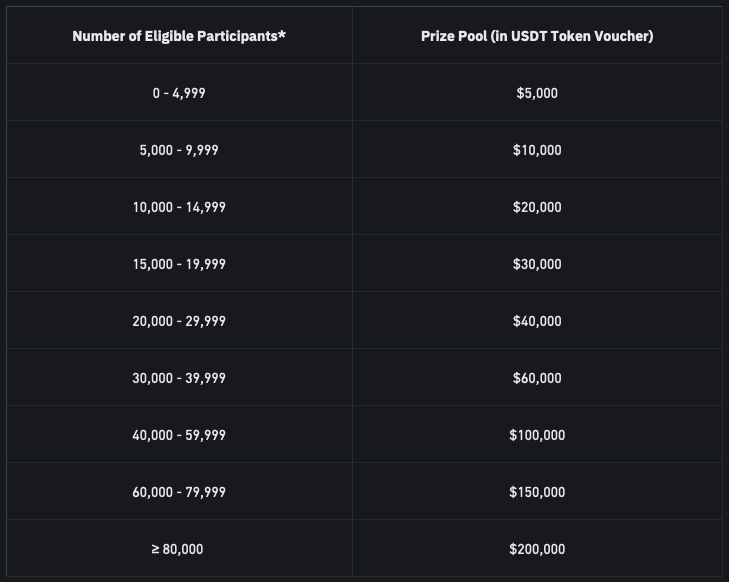Select the '30,000 - 39,999' participants cell
729x582 pixels.
pyautogui.click(x=179, y=378)
